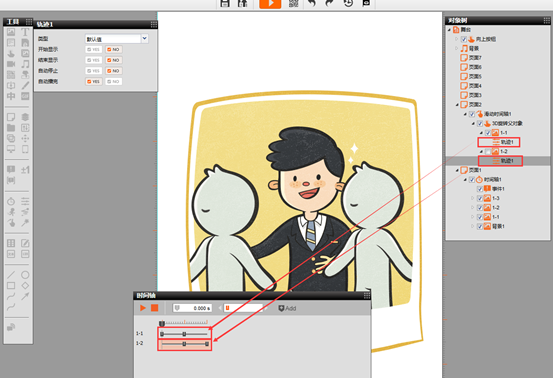The height and width of the screenshot is (378, 553).
Task: Select the monitor screen tool
Action: click(11, 149)
